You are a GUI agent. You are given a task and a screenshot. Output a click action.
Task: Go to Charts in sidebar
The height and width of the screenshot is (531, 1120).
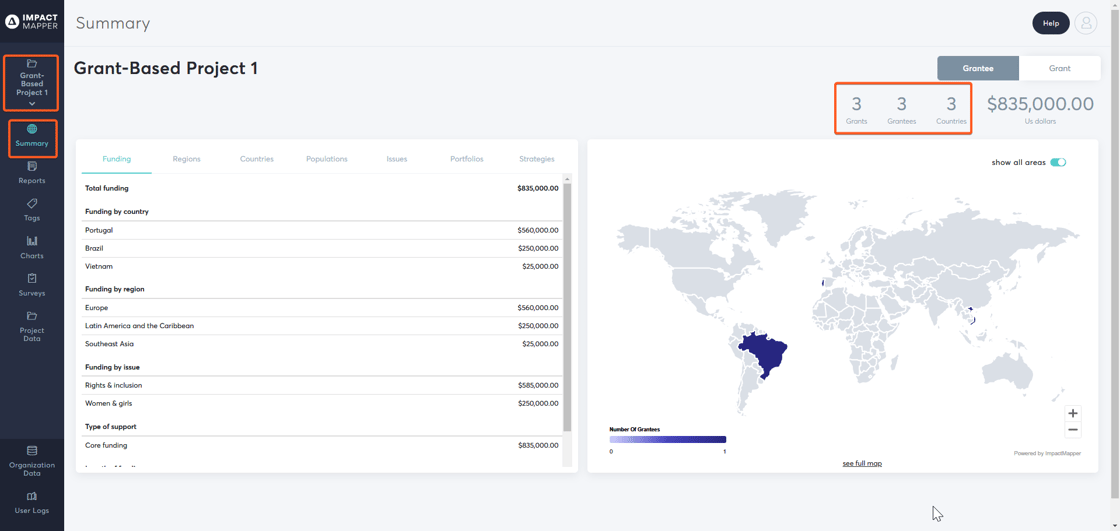32,247
